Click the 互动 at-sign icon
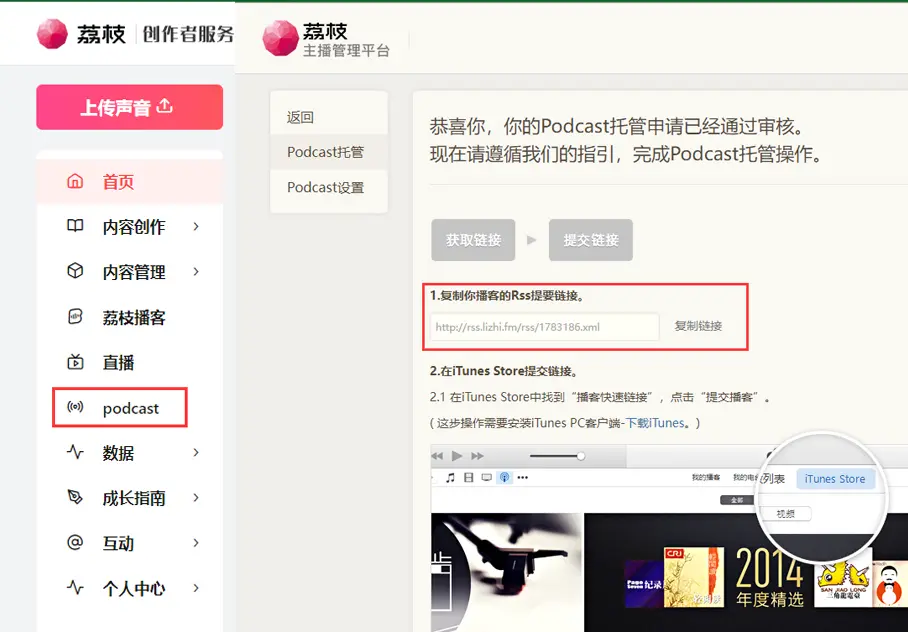 point(75,543)
